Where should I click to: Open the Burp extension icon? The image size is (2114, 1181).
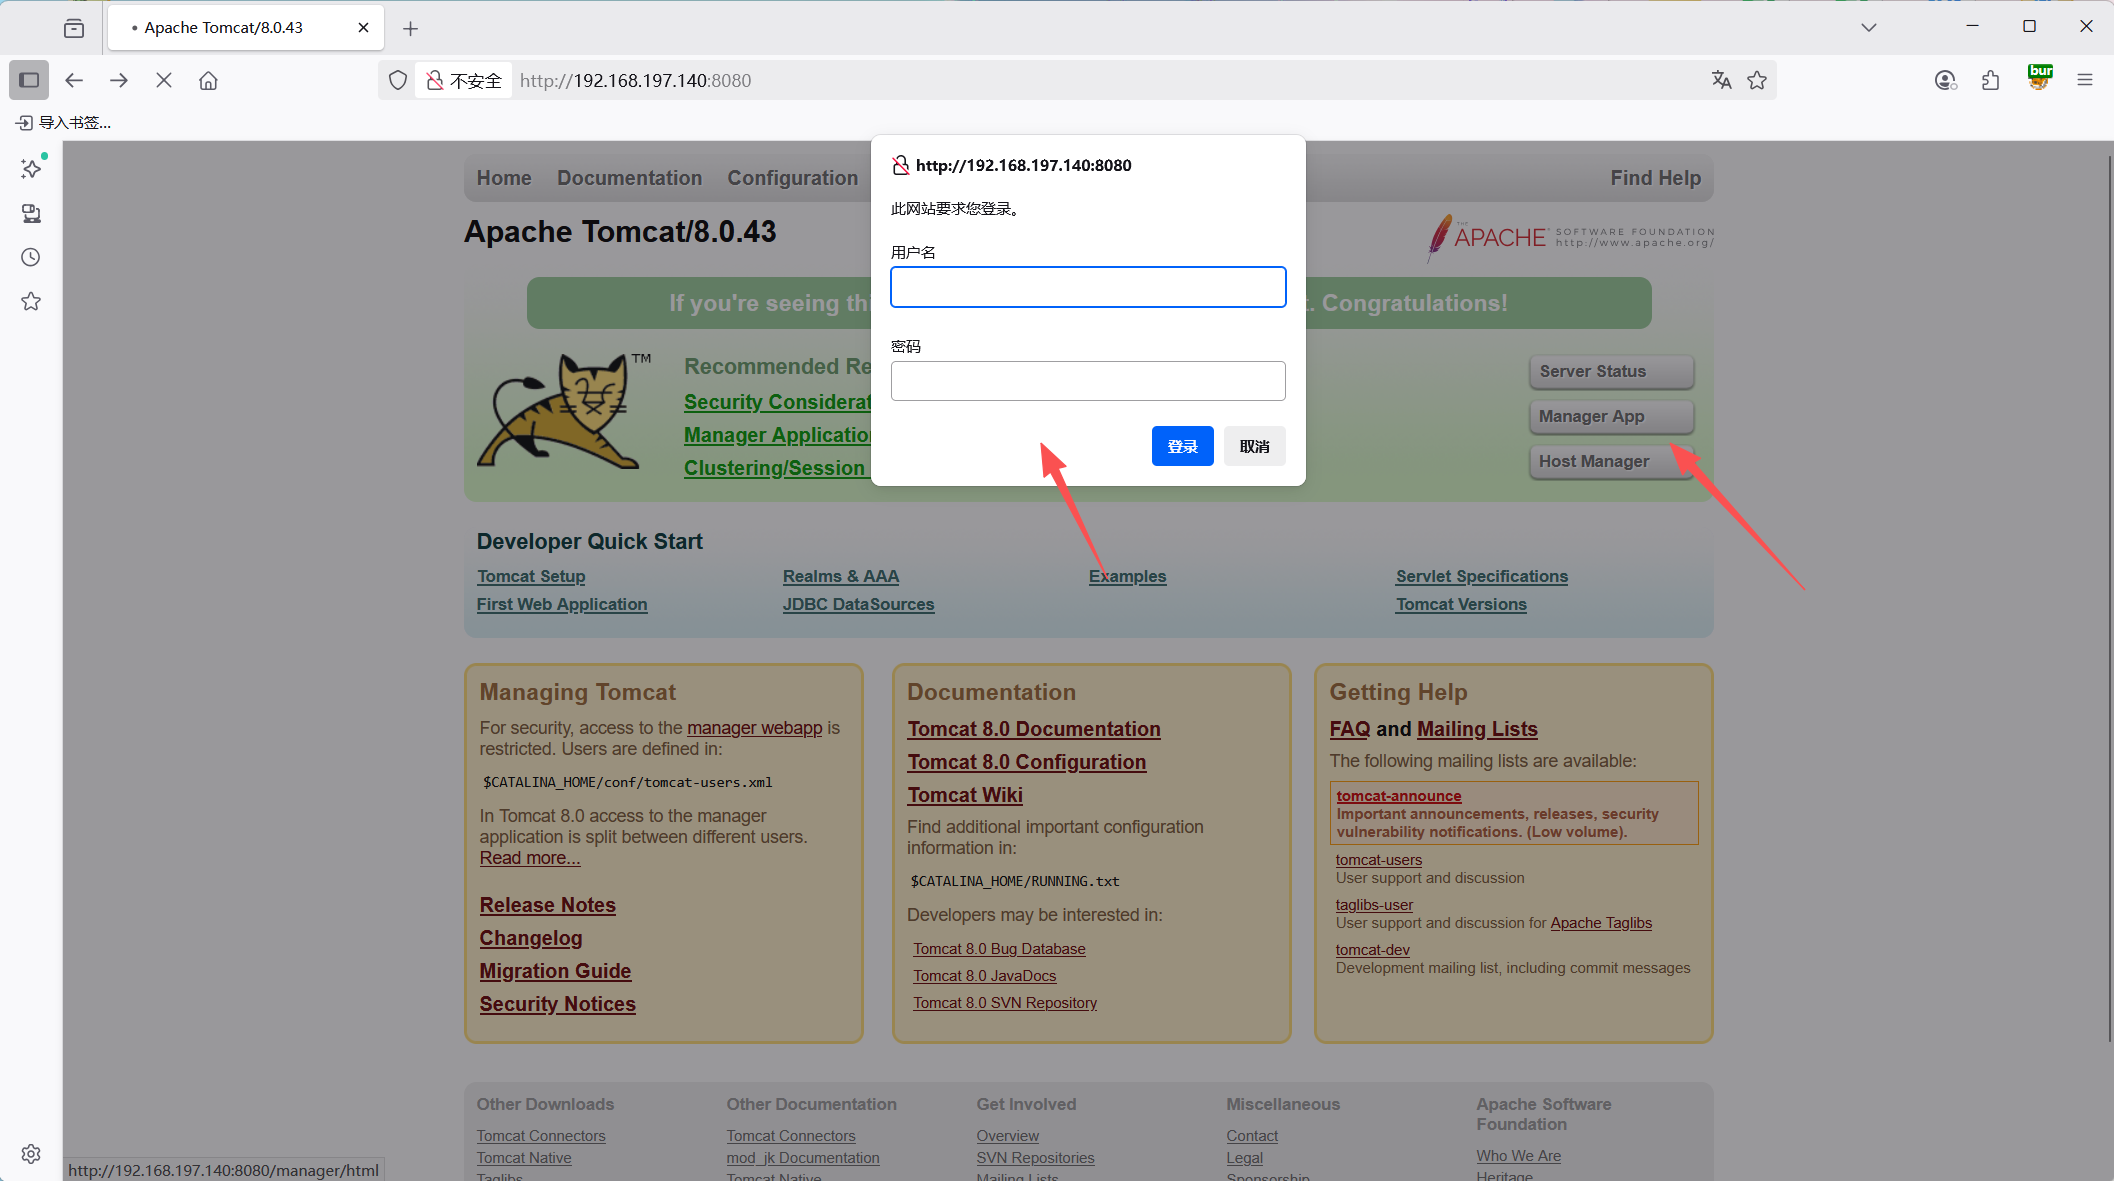pos(2039,78)
